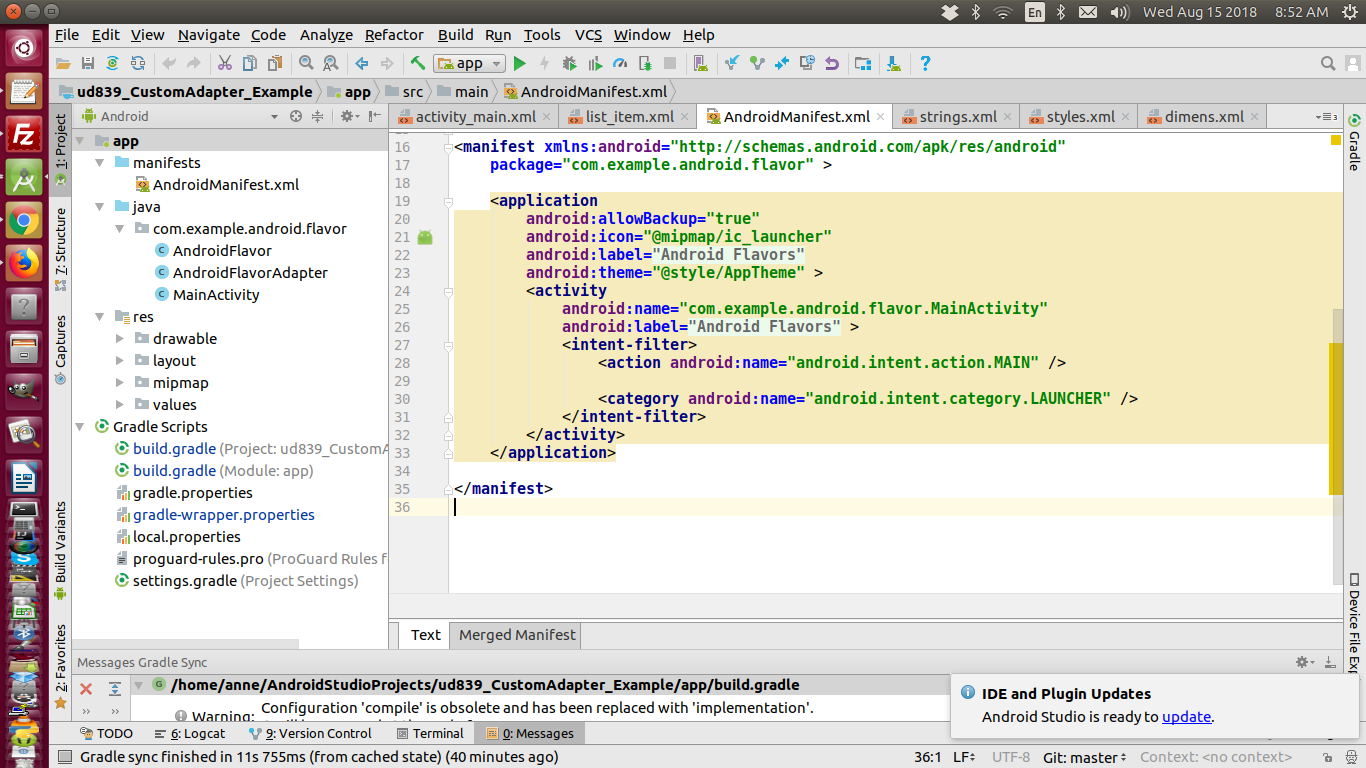The width and height of the screenshot is (1366, 768).
Task: Collapse the java folder arrow
Action: tap(100, 207)
